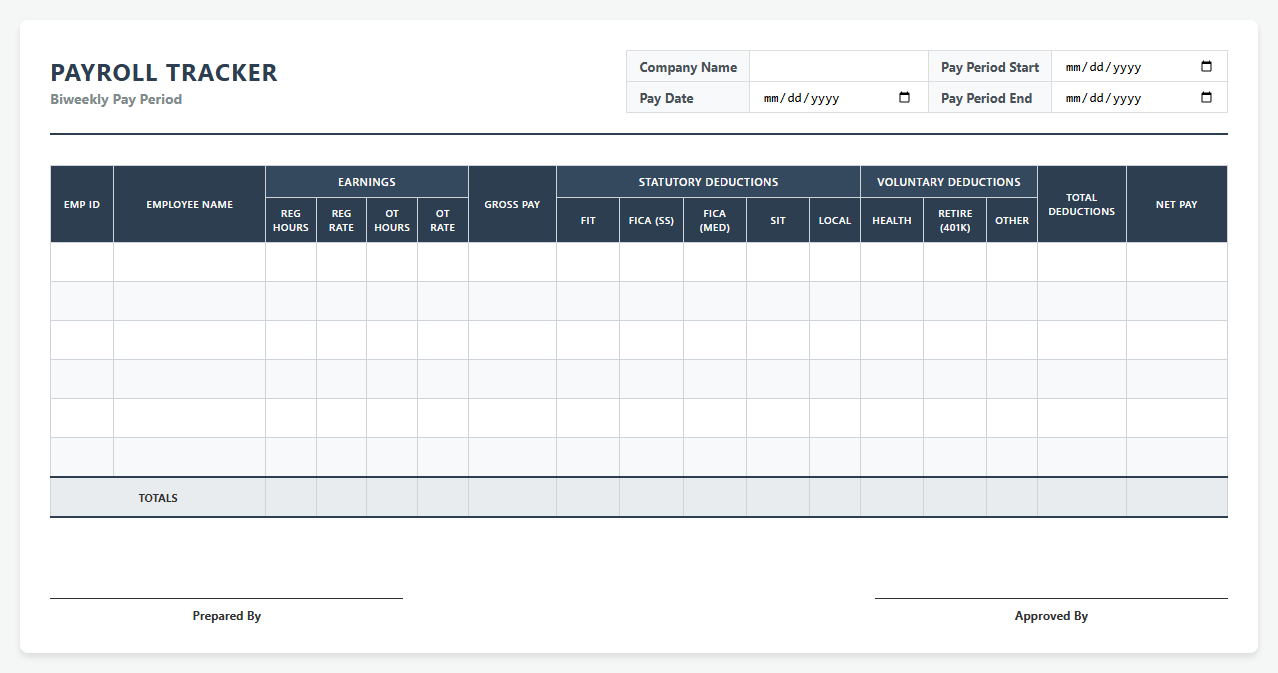Focus the Pay Period End date field
This screenshot has height=673, width=1278.
[x=1139, y=98]
